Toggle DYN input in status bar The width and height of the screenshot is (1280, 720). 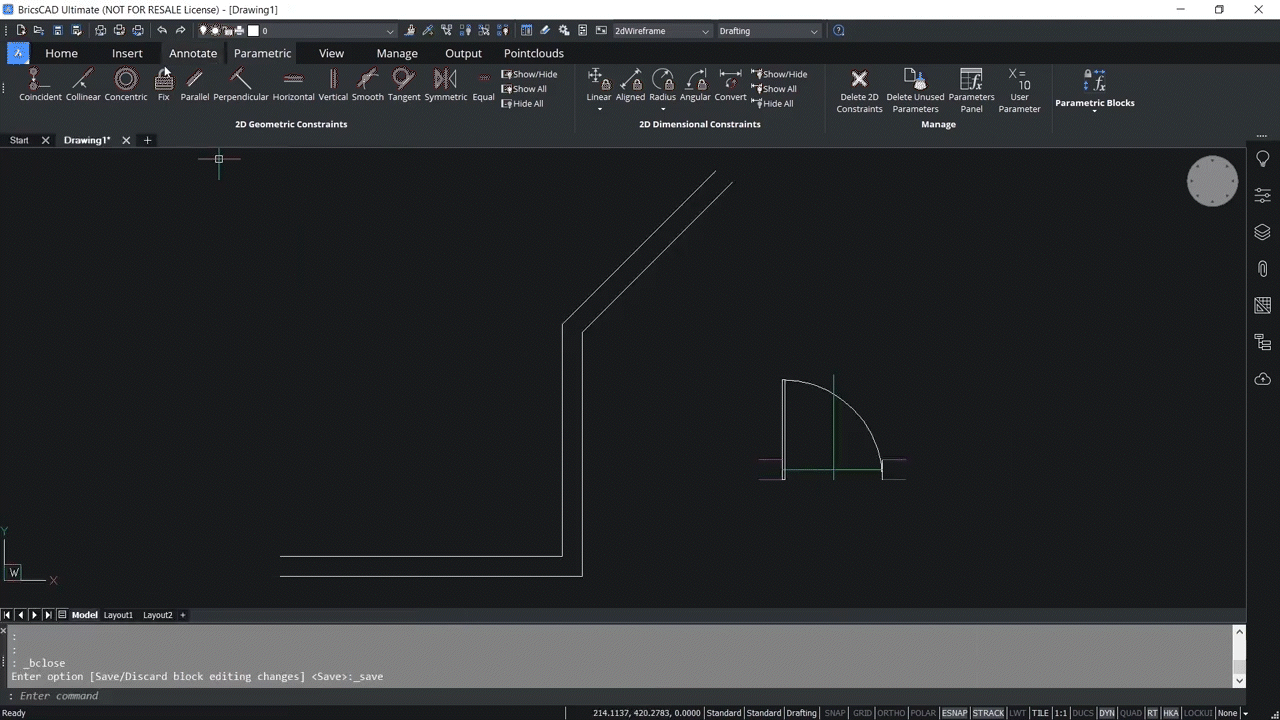tap(1107, 713)
